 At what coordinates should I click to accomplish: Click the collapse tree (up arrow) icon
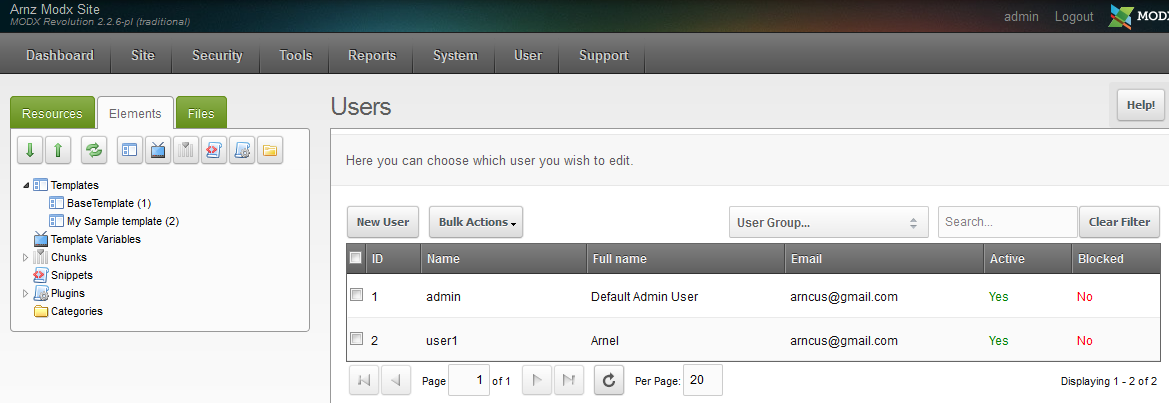[58, 151]
